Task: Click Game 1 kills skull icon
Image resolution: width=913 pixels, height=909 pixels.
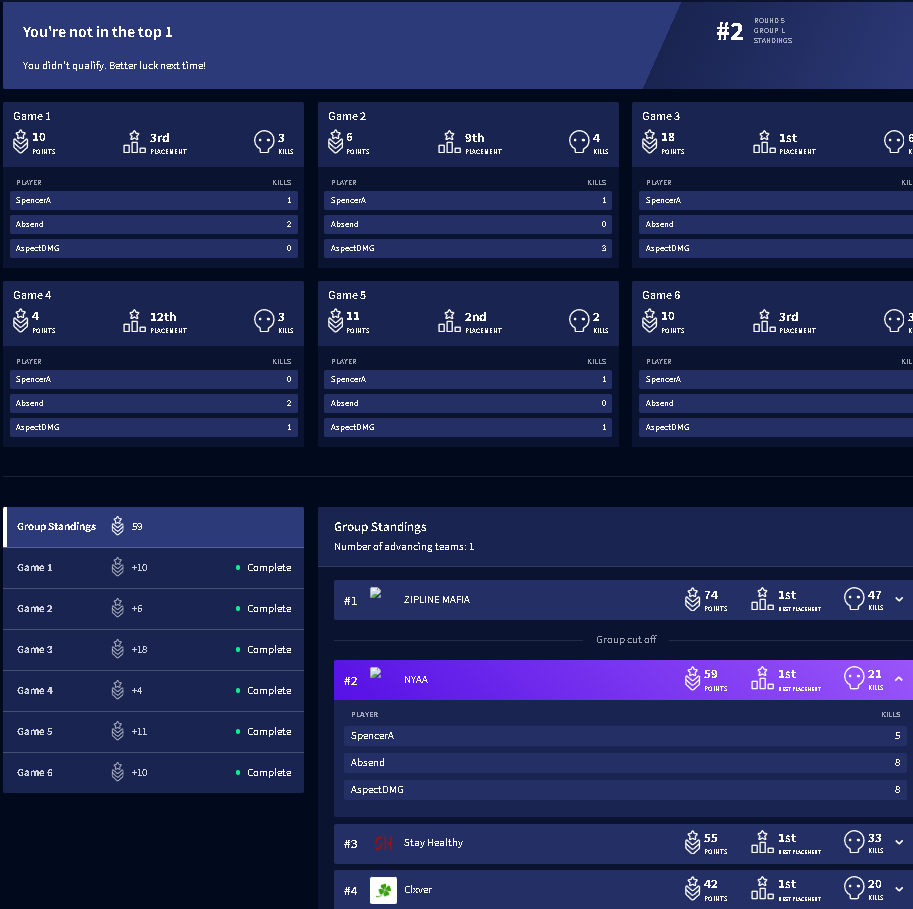Action: 264,142
